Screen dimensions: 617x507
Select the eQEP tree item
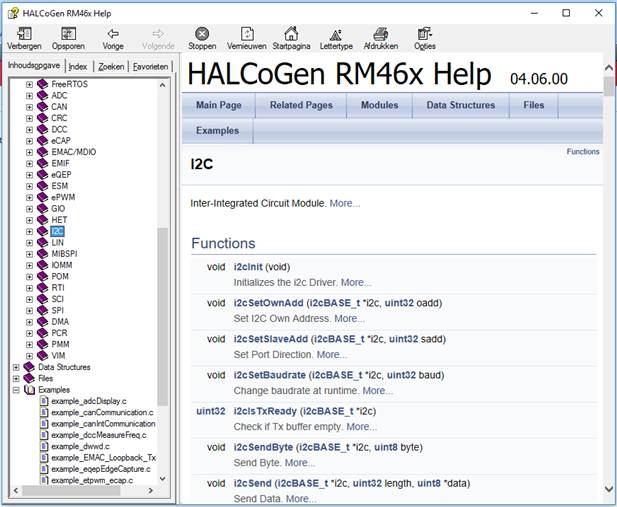pyautogui.click(x=61, y=175)
